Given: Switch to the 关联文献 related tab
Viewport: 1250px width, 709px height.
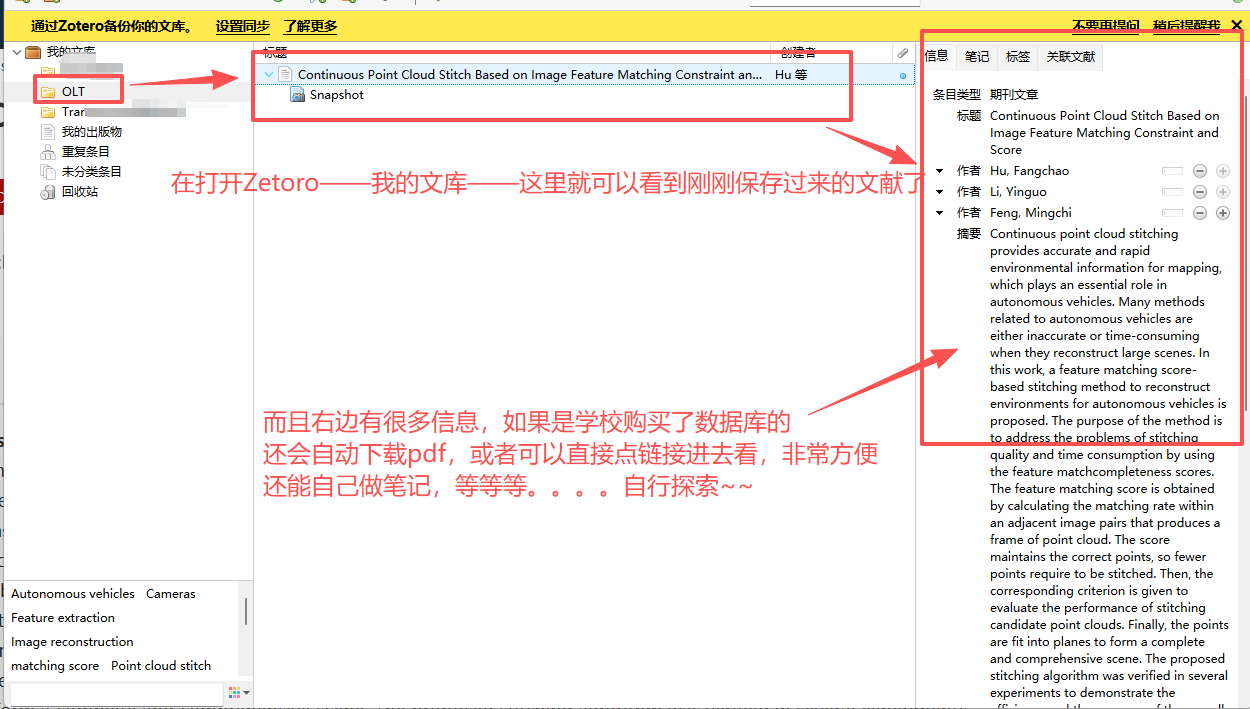Looking at the screenshot, I should point(1071,57).
